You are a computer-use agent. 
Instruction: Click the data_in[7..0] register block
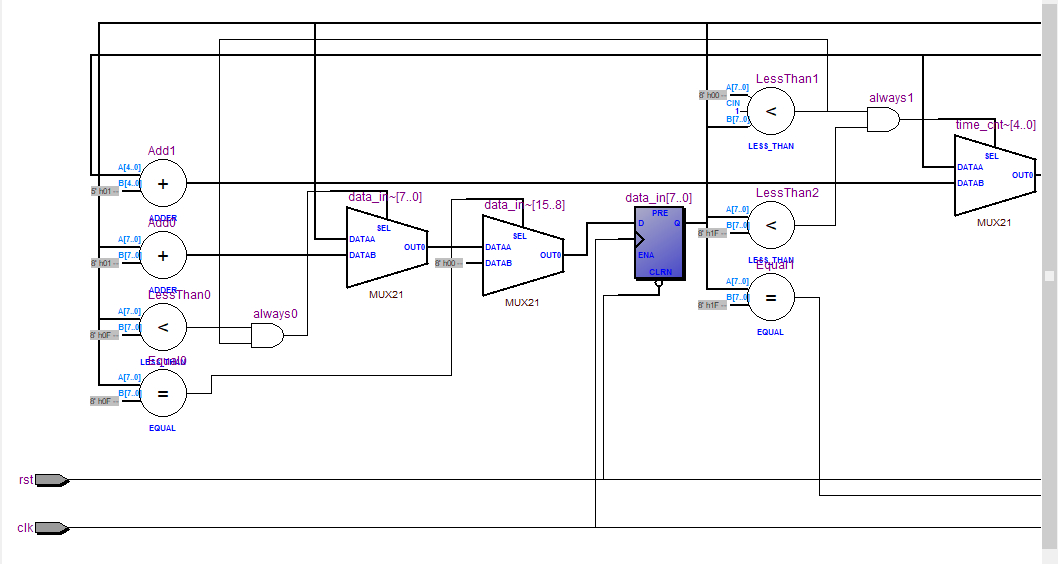[660, 243]
